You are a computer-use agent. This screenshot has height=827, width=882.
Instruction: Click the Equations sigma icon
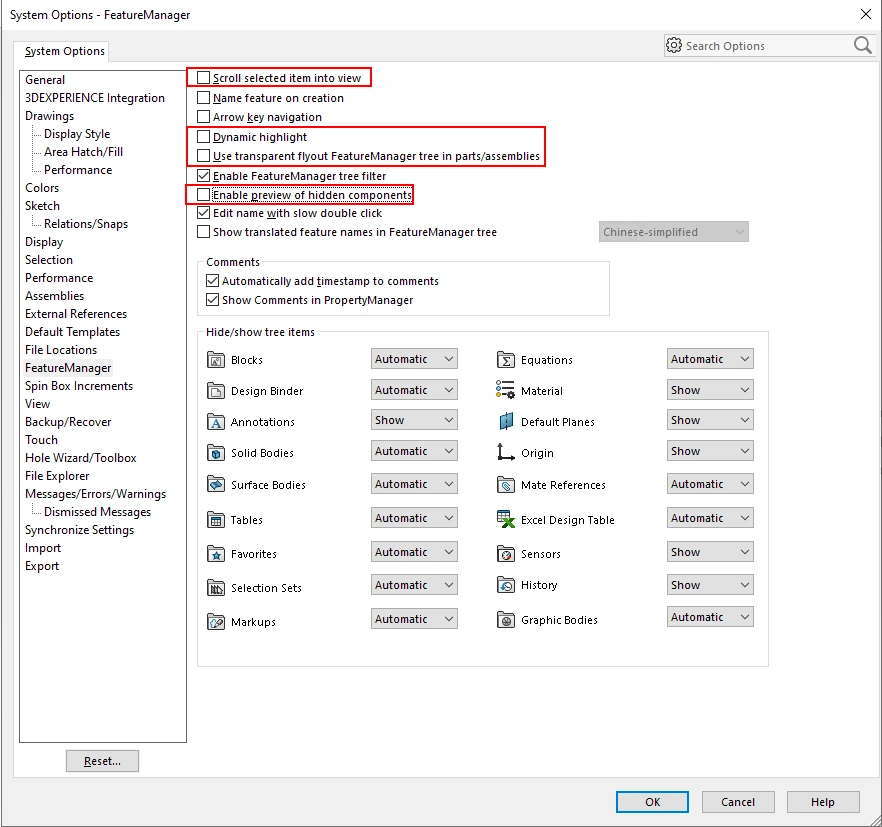pyautogui.click(x=506, y=360)
